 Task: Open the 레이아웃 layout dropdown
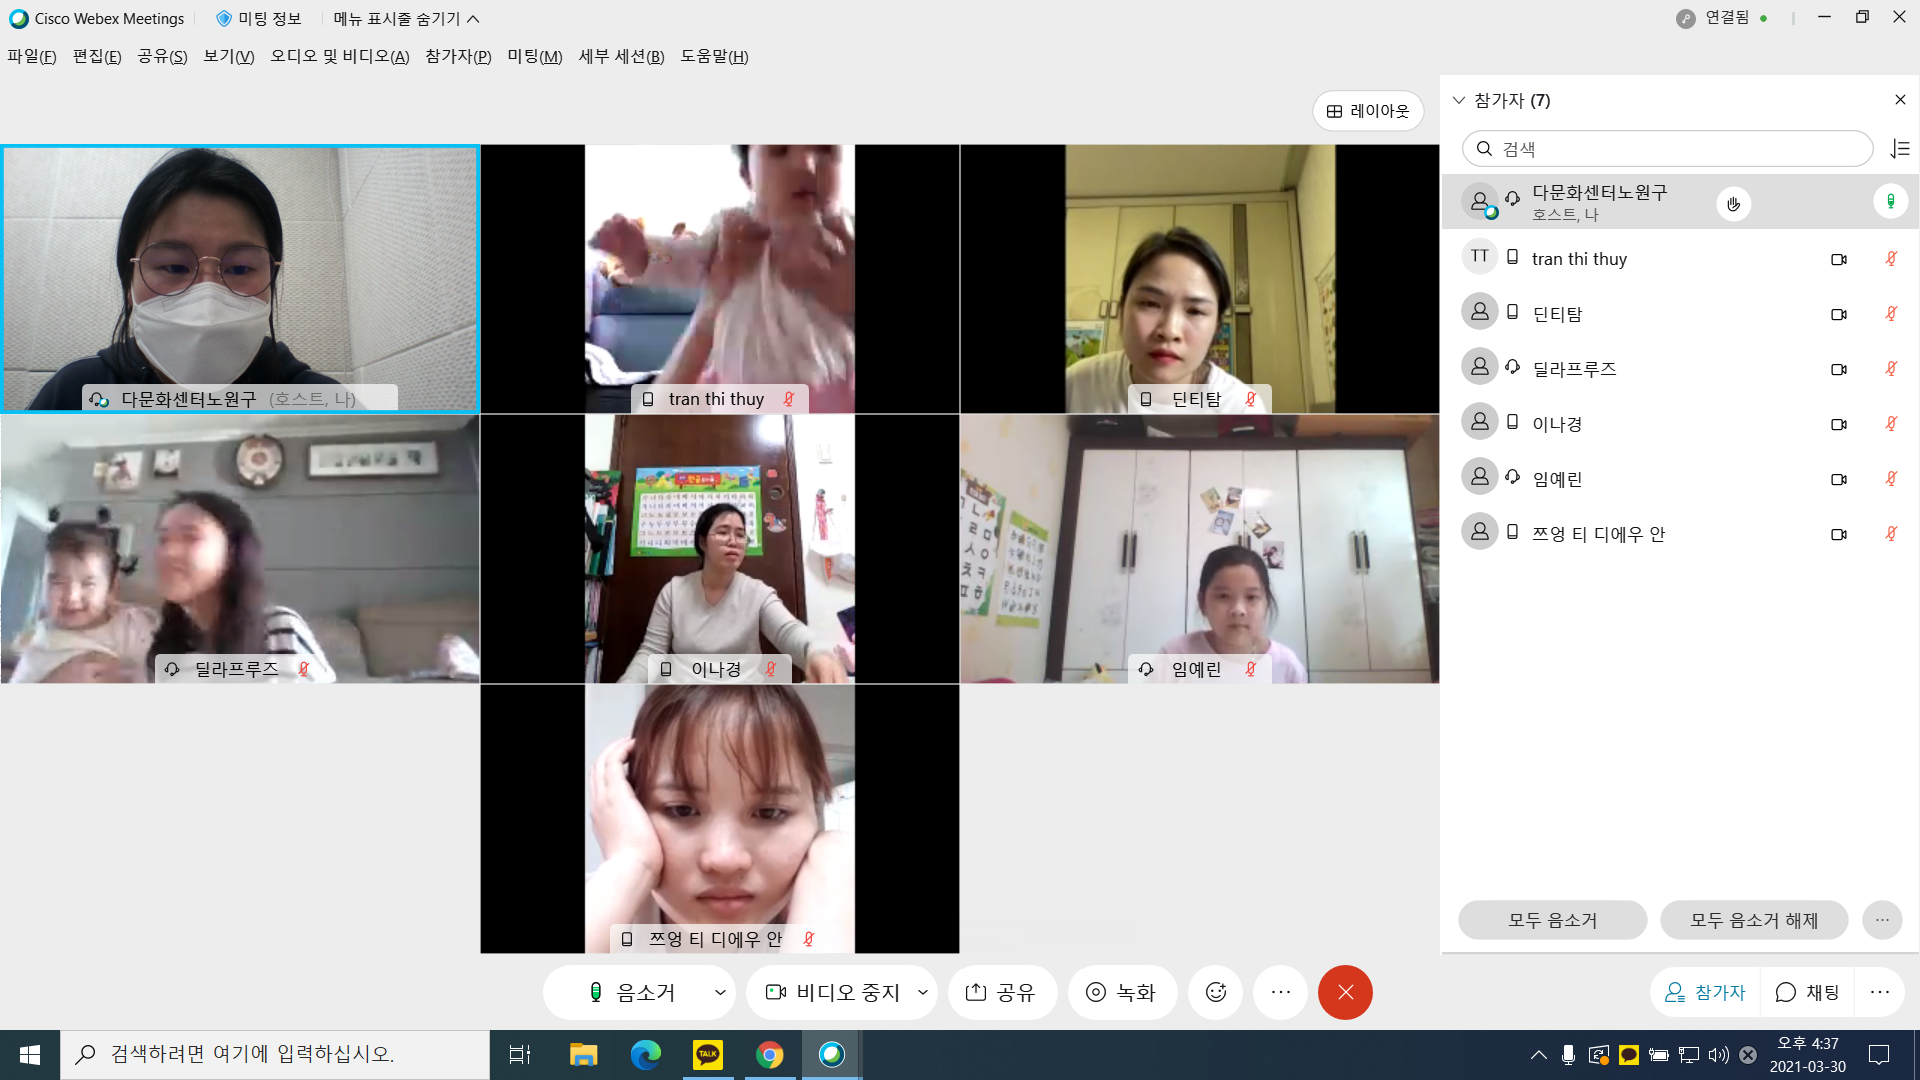click(x=1367, y=111)
